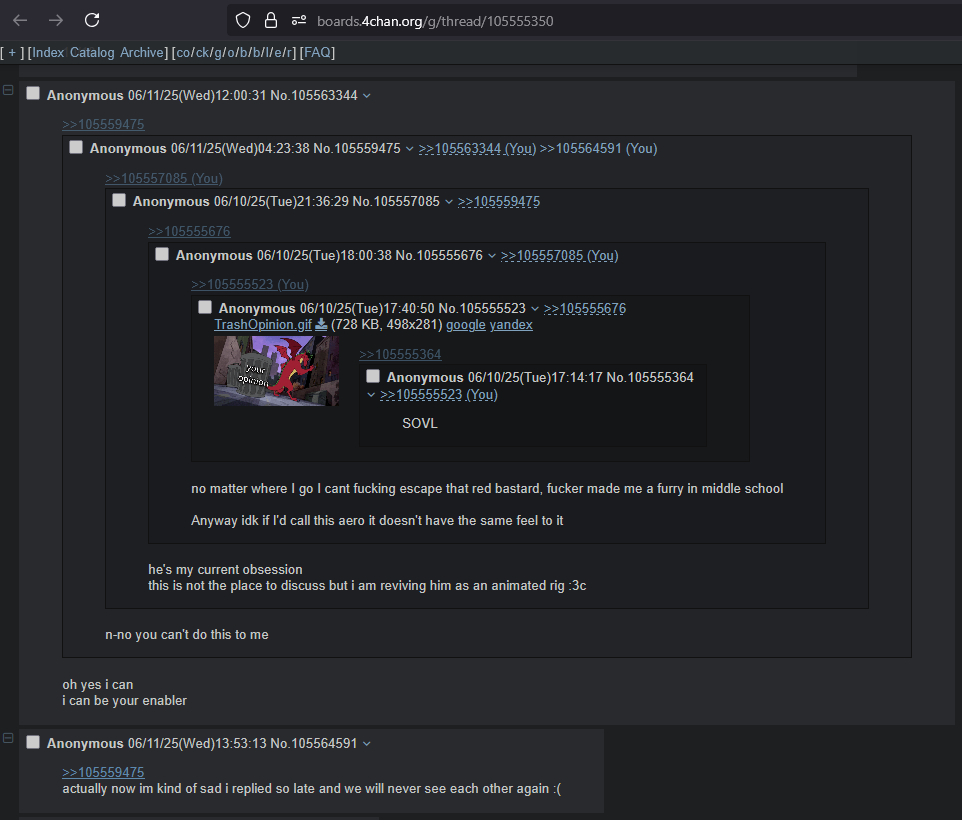Go to the ck board
This screenshot has height=820, width=962.
(x=202, y=53)
